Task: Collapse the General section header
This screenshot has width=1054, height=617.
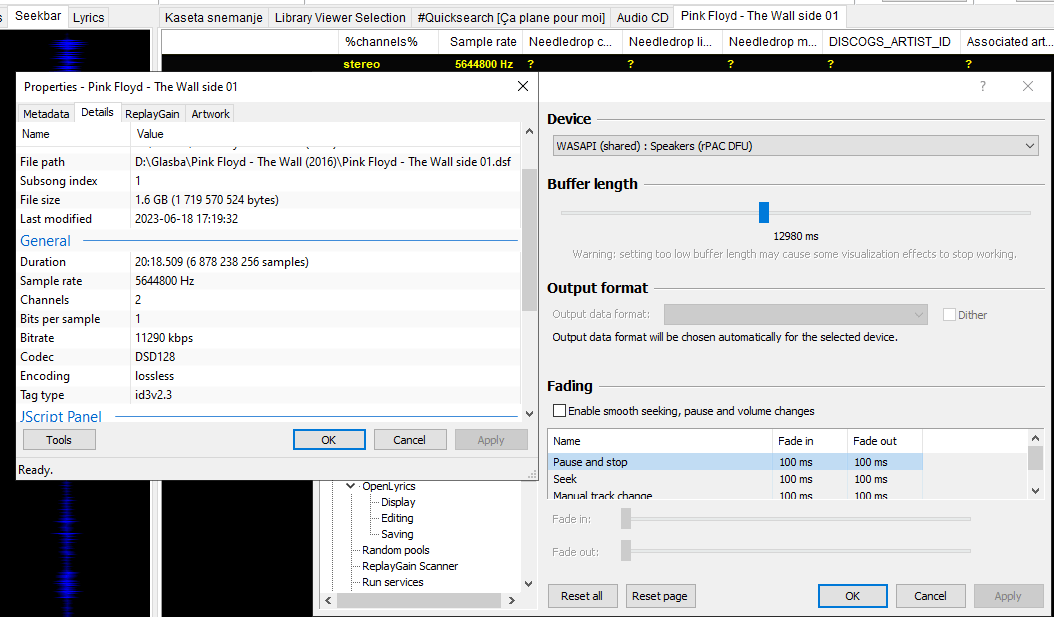Action: 45,241
